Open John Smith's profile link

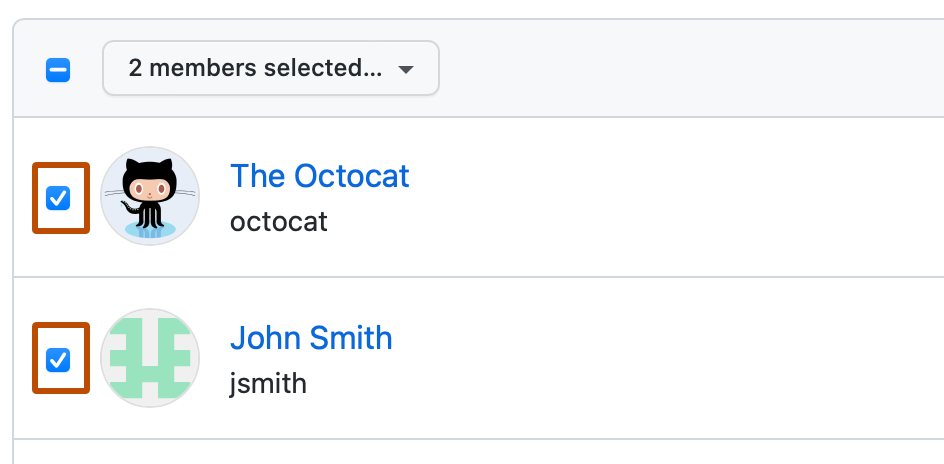coord(311,337)
